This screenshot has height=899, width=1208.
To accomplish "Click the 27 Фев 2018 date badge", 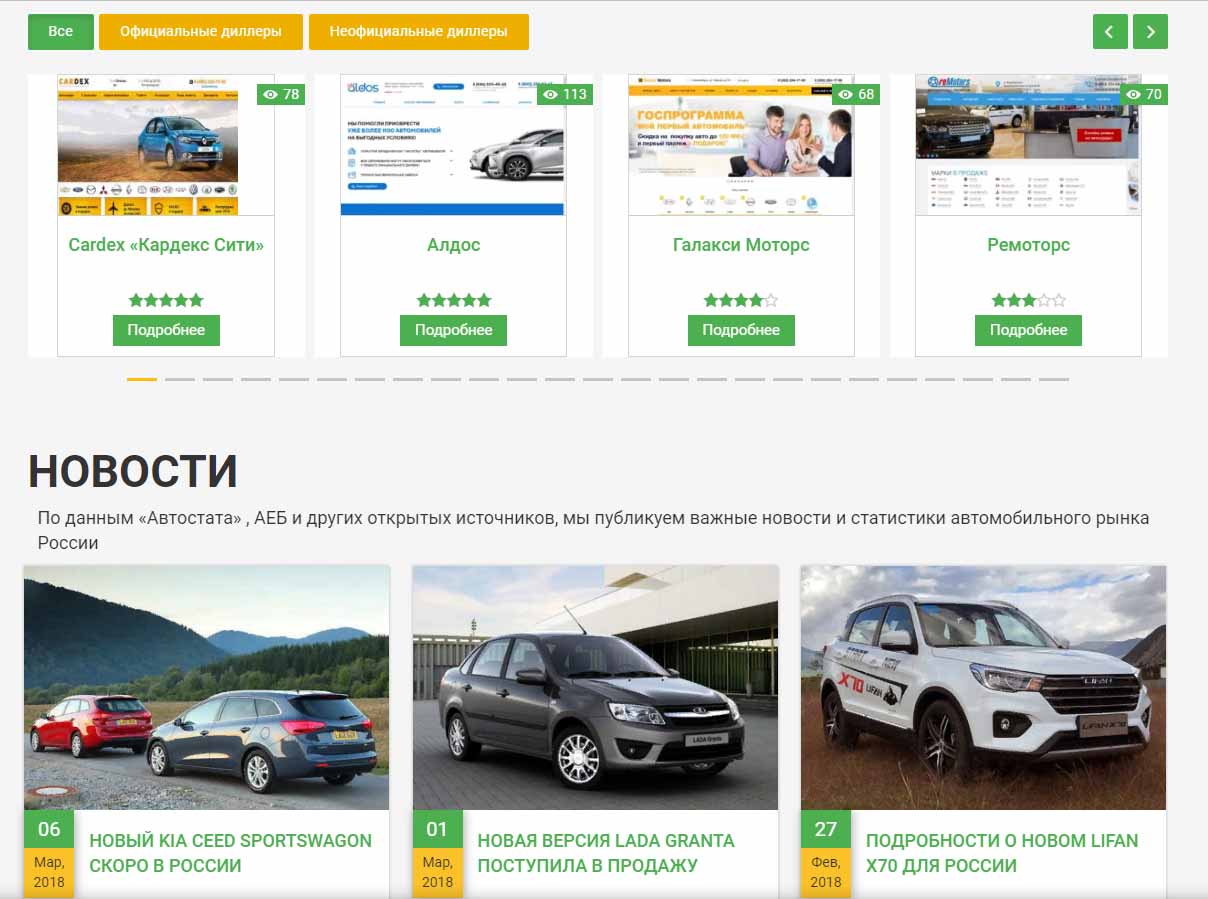I will click(x=825, y=854).
